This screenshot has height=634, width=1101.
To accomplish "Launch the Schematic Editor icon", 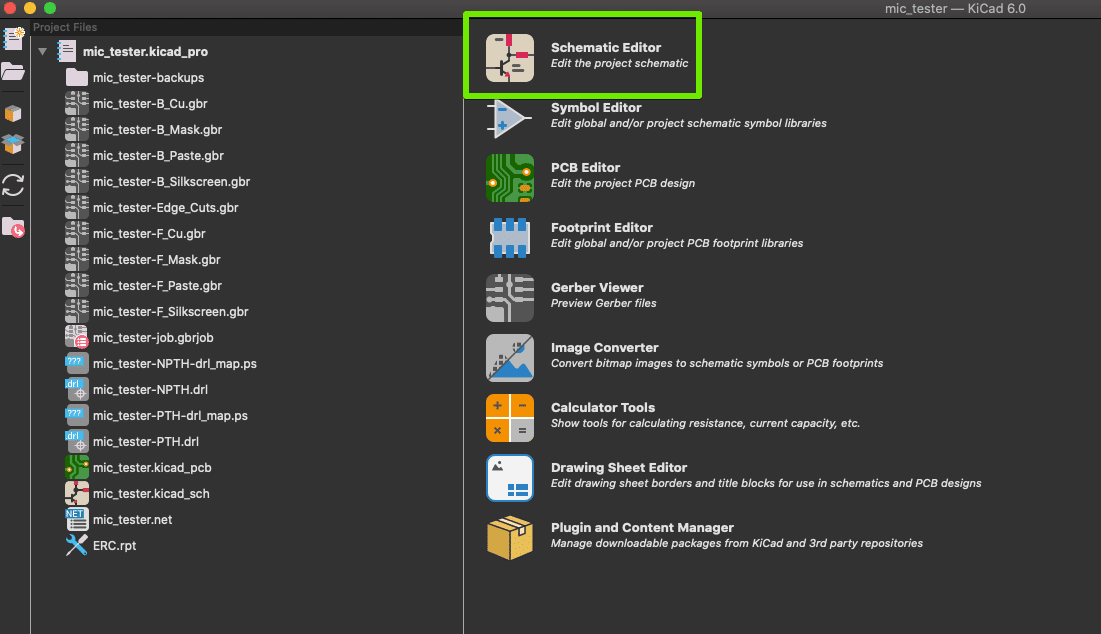I will (510, 58).
